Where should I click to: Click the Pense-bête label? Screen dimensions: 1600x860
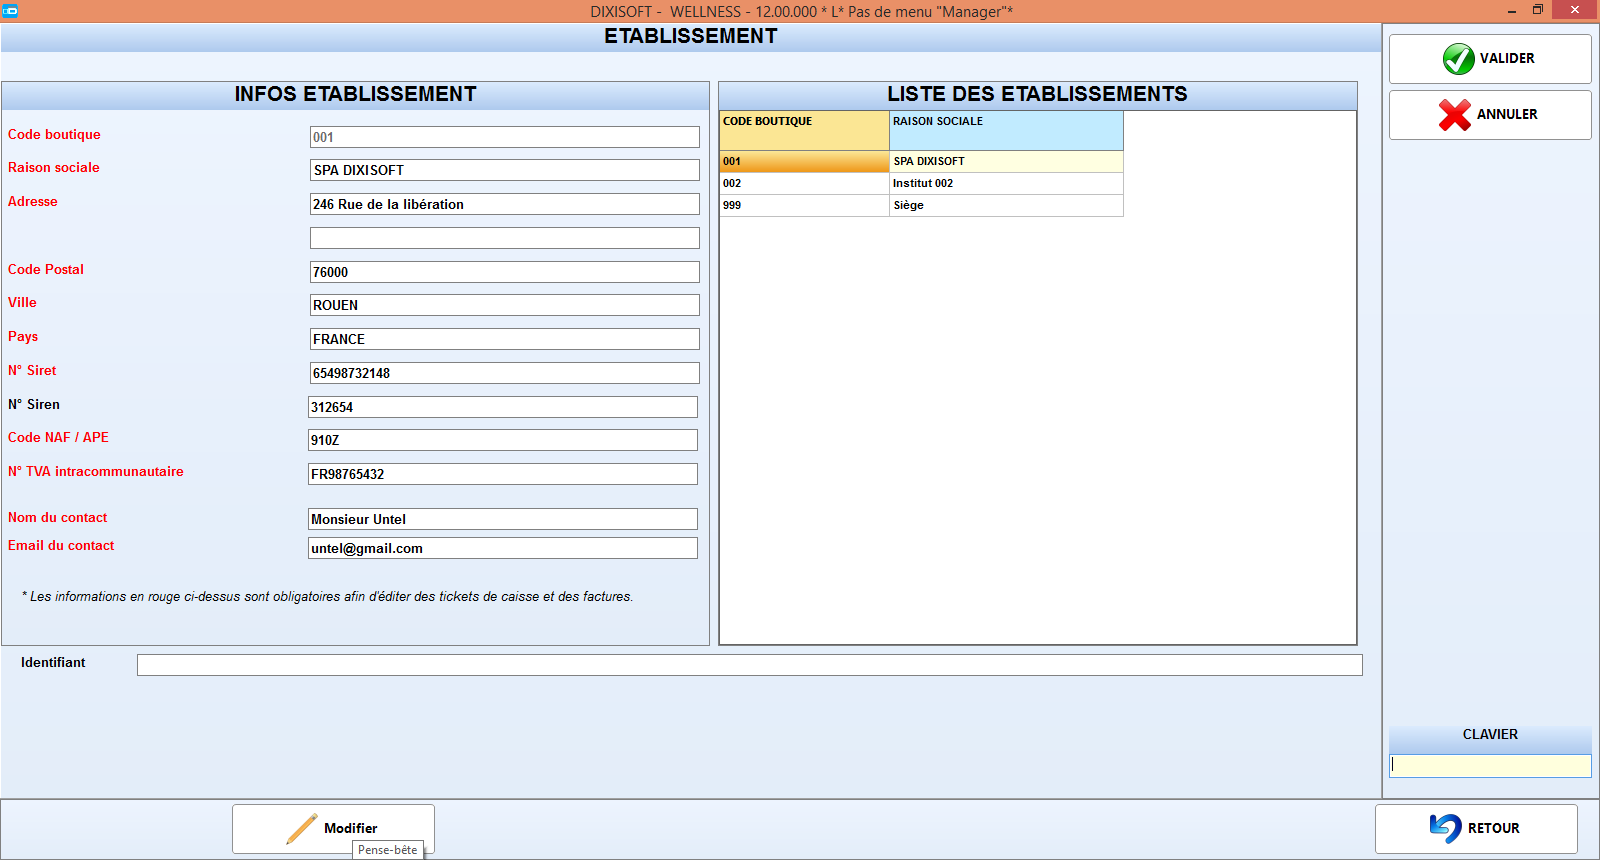[x=388, y=850]
